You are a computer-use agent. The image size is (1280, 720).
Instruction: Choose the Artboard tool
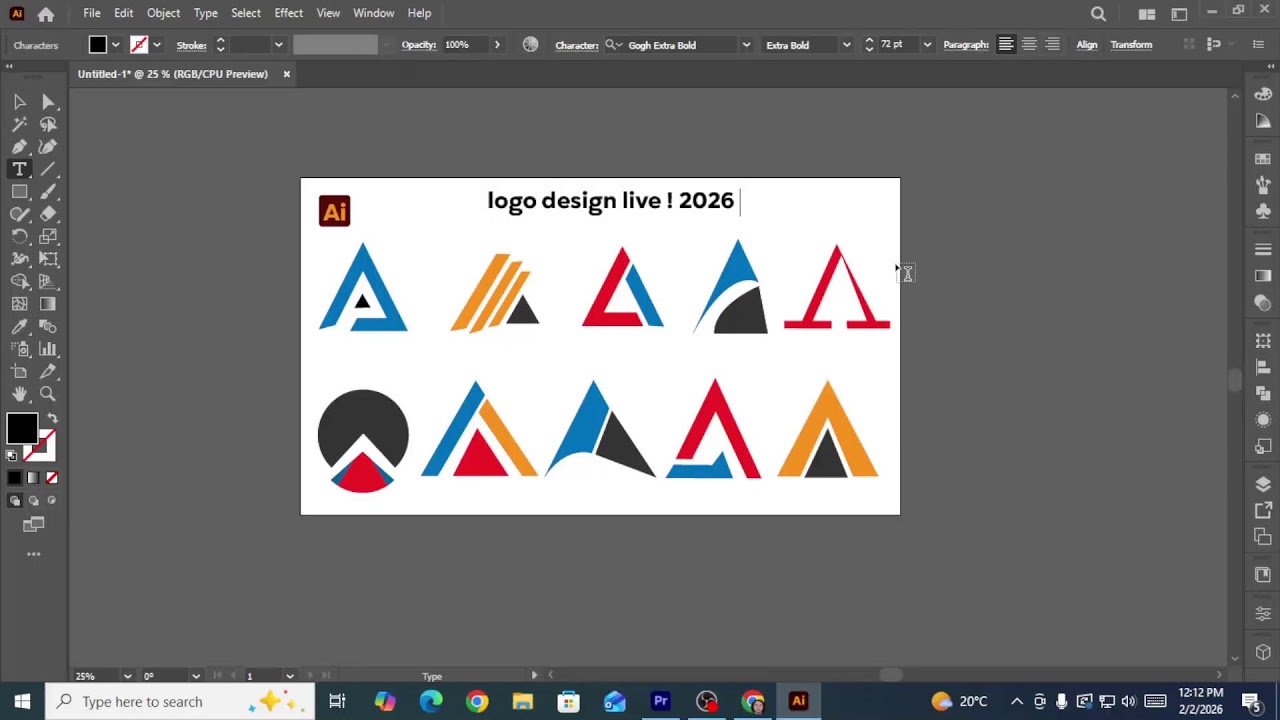click(19, 372)
